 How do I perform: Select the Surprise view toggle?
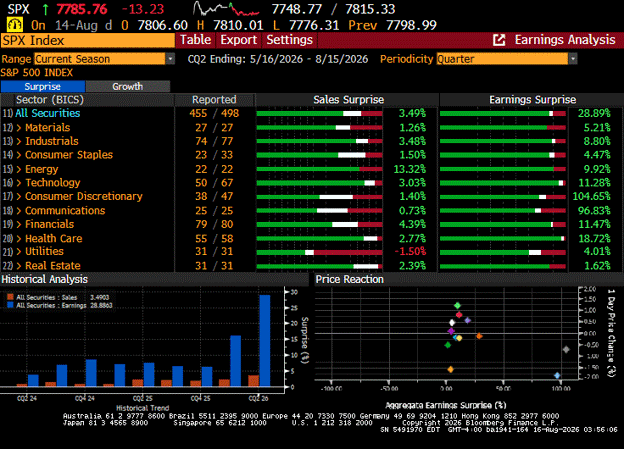click(43, 86)
